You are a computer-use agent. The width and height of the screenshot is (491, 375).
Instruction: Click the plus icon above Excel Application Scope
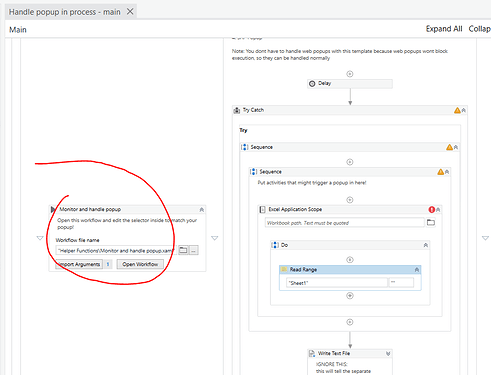(x=350, y=200)
